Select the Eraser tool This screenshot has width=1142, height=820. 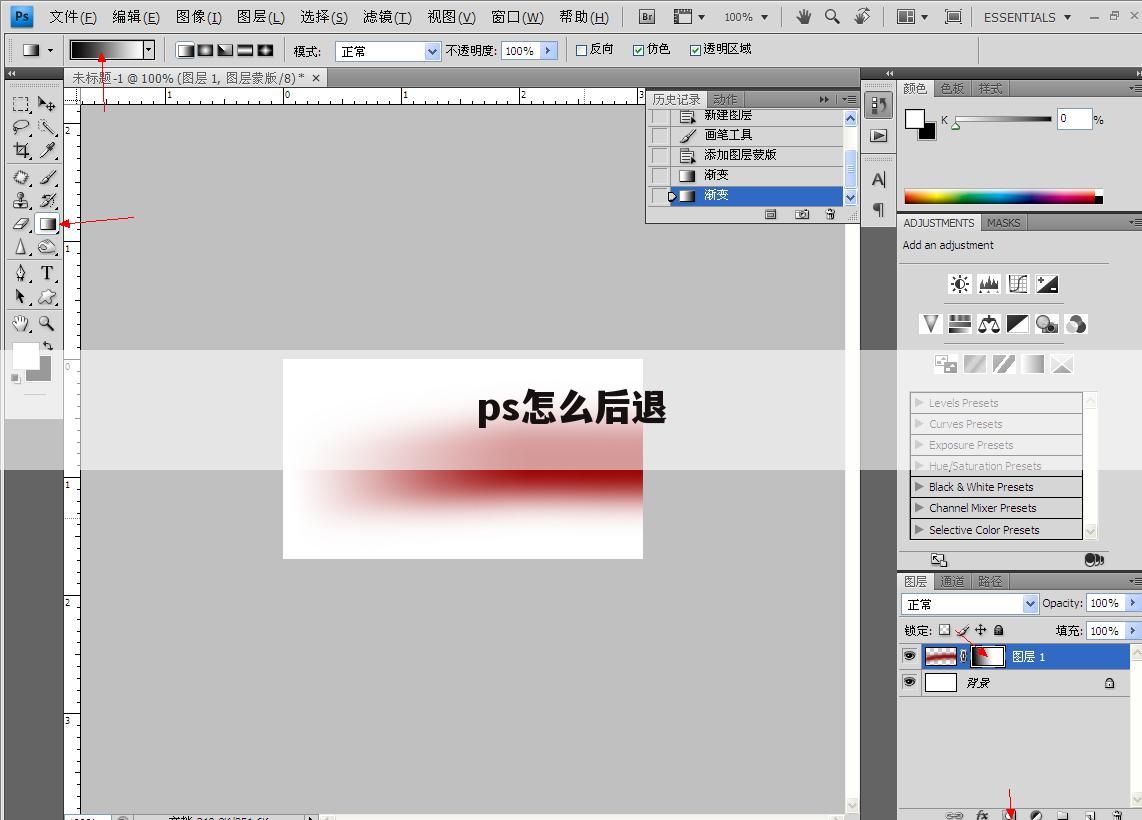point(21,224)
